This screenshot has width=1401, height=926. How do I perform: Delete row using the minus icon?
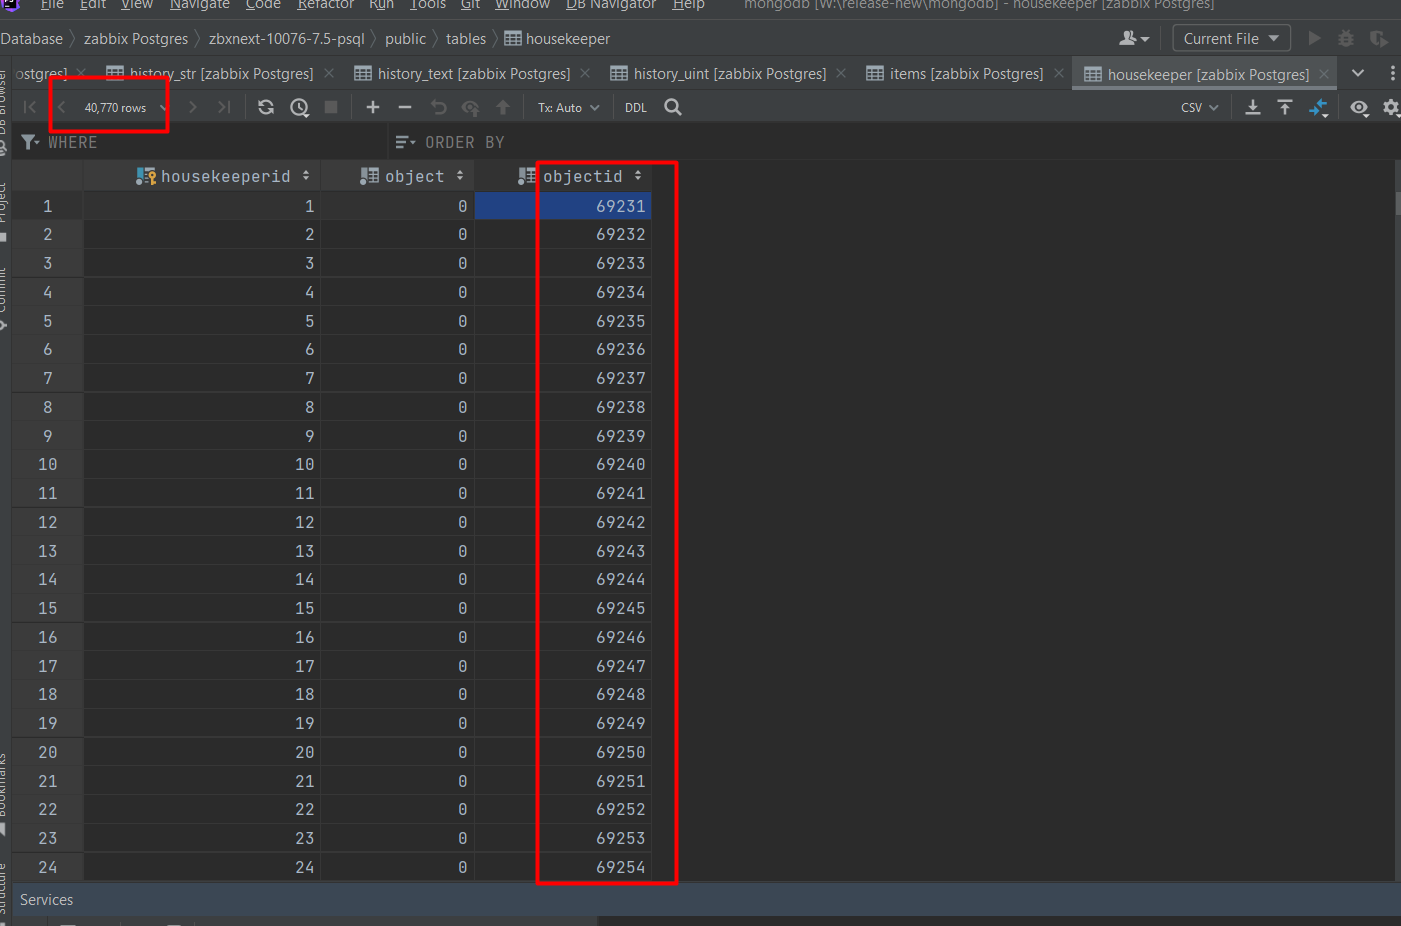pyautogui.click(x=405, y=107)
